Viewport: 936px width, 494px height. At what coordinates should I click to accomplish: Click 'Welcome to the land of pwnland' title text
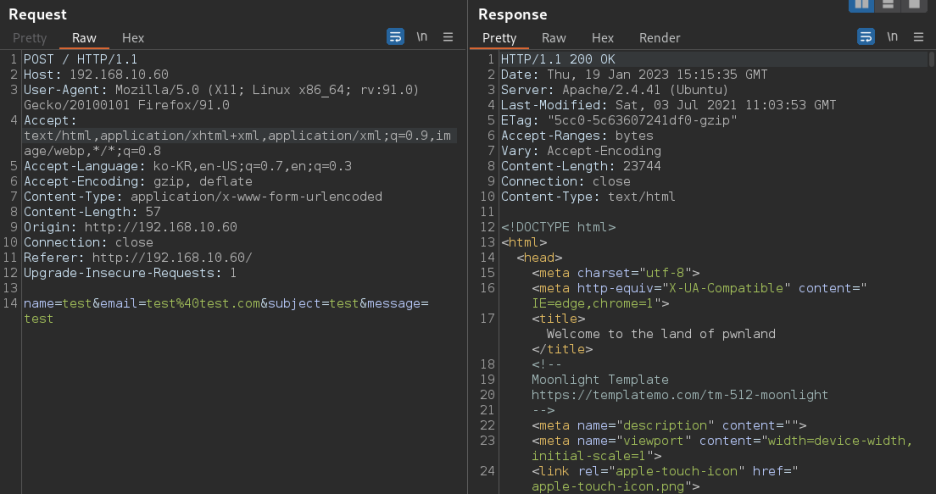[661, 334]
